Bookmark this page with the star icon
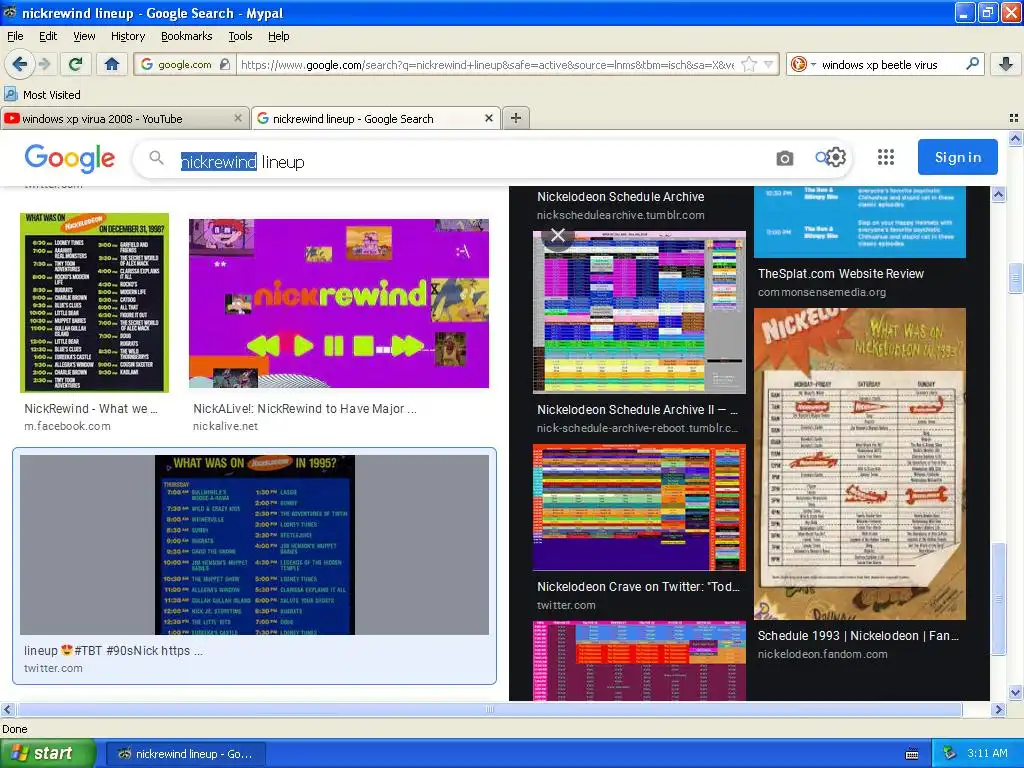This screenshot has height=768, width=1024. (x=749, y=64)
